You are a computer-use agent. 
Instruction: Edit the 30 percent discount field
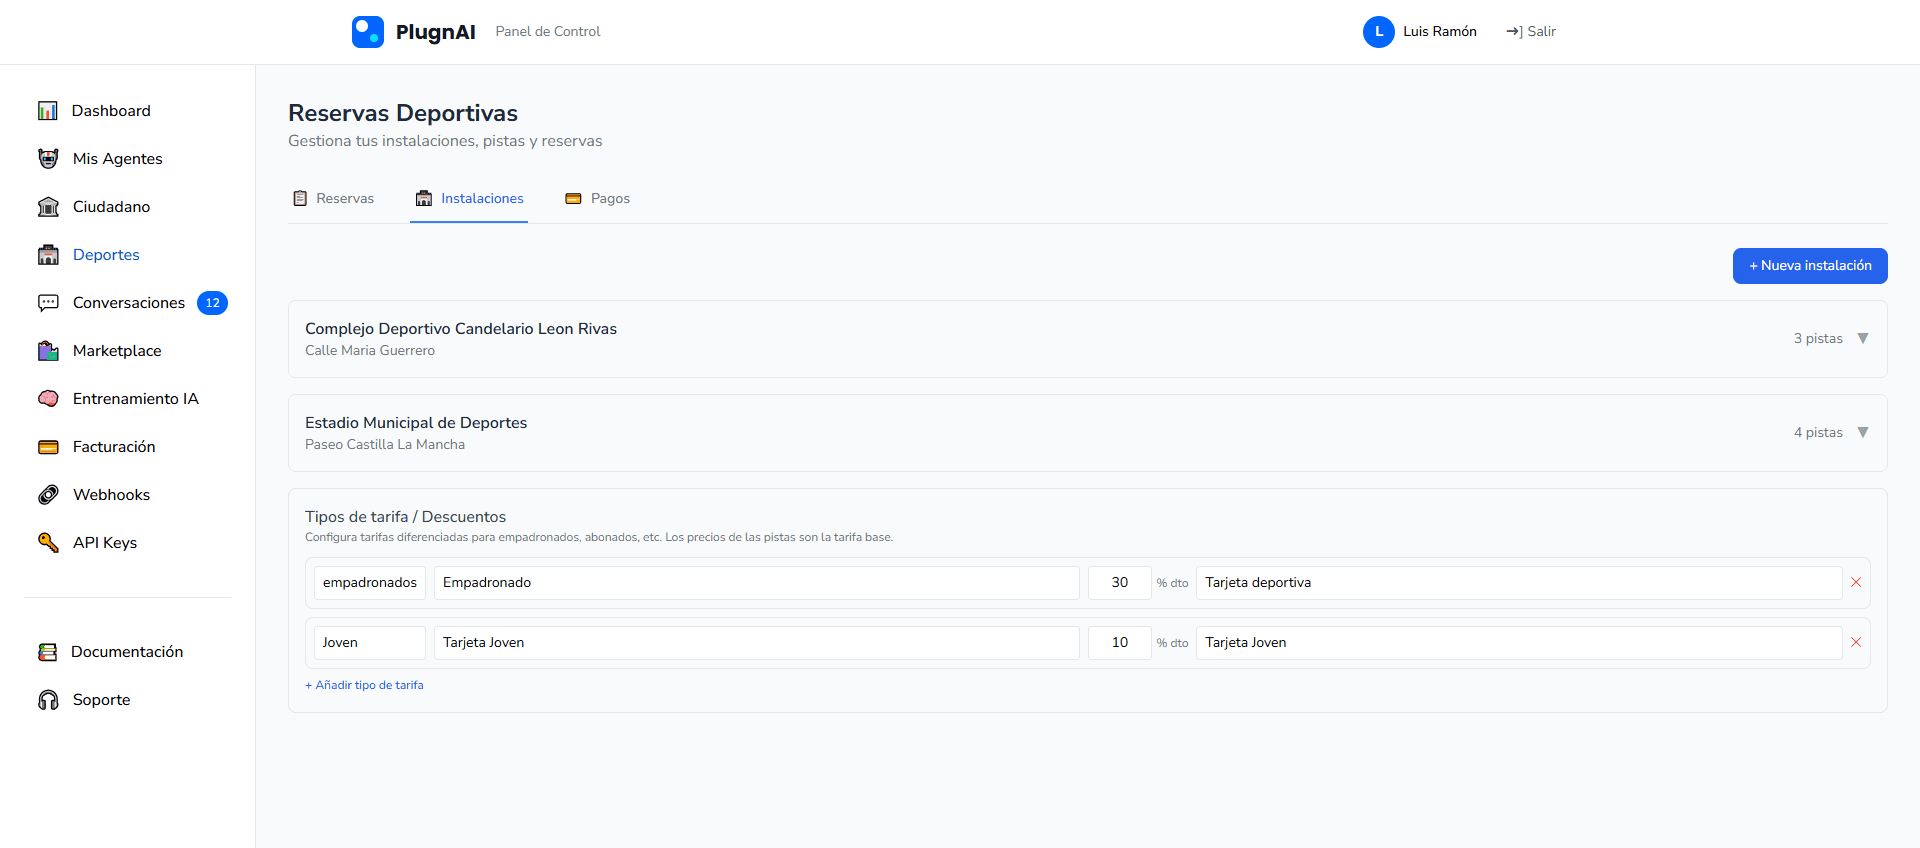pyautogui.click(x=1120, y=583)
